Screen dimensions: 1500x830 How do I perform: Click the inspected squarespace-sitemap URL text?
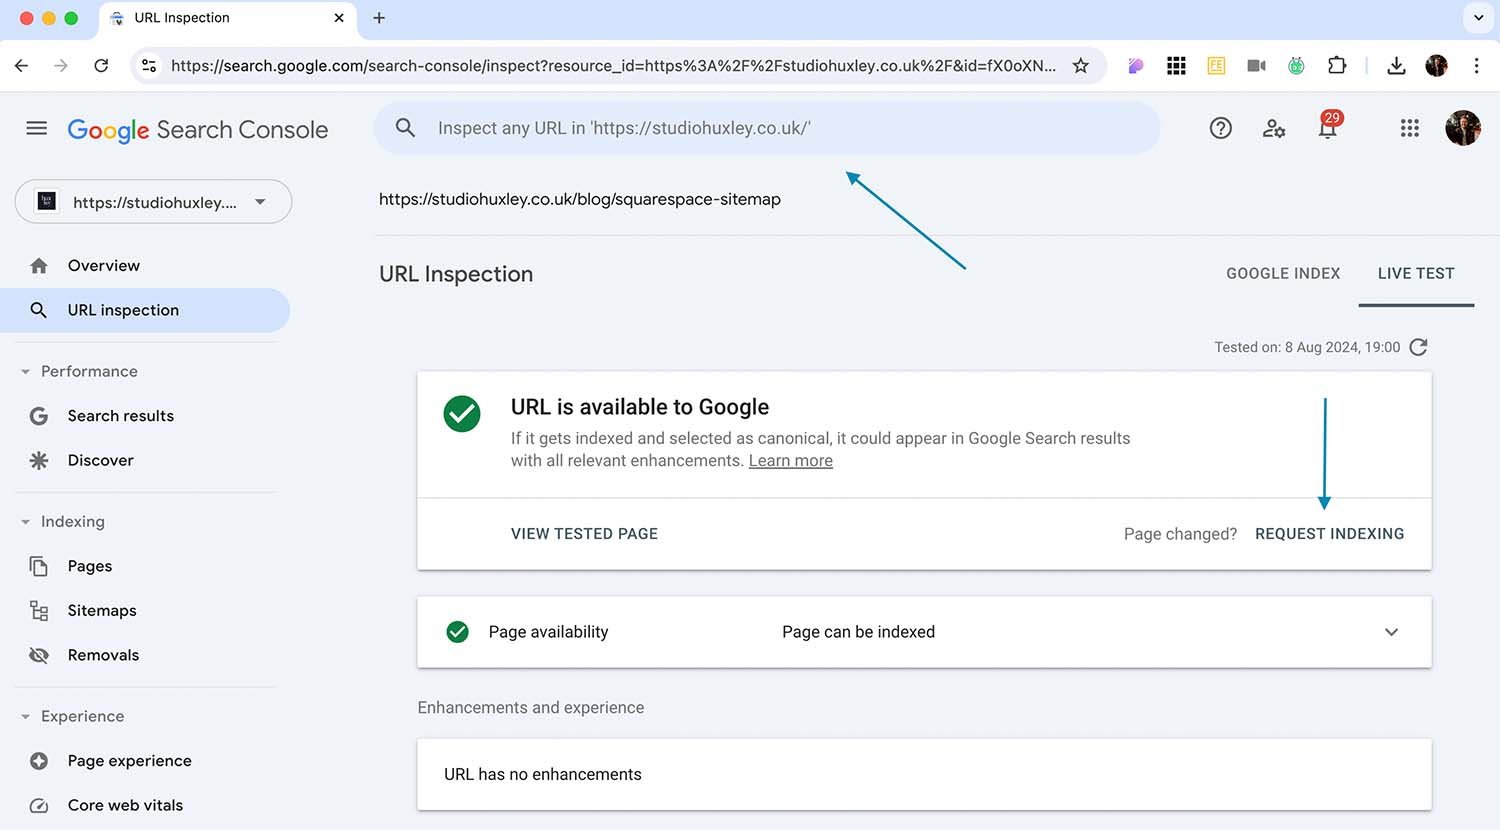[580, 199]
